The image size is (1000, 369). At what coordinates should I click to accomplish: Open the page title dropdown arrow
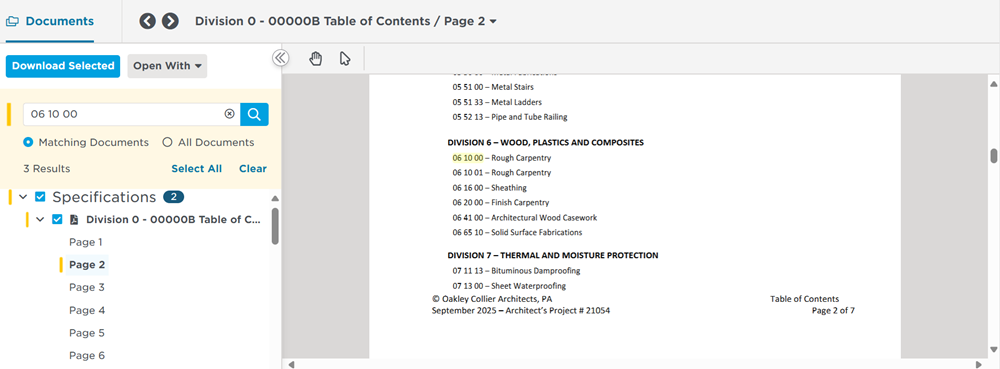[x=493, y=22]
